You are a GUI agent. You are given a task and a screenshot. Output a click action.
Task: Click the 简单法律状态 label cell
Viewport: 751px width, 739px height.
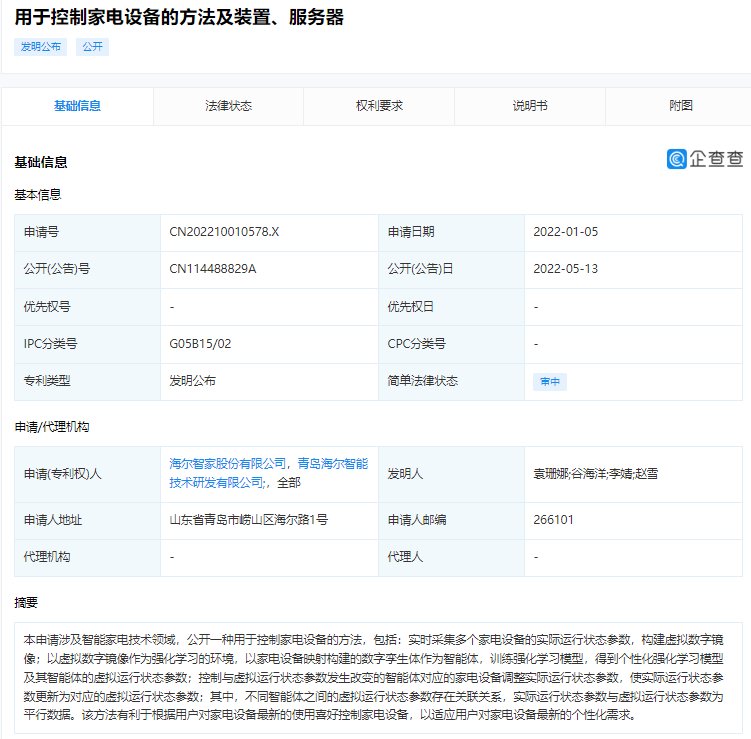click(x=452, y=382)
